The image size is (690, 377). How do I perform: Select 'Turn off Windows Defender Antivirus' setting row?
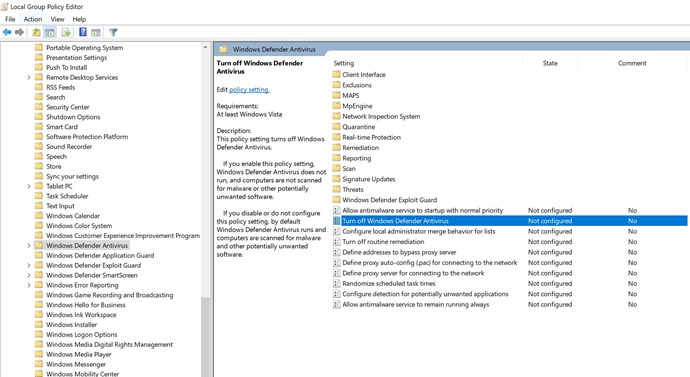[x=510, y=221]
